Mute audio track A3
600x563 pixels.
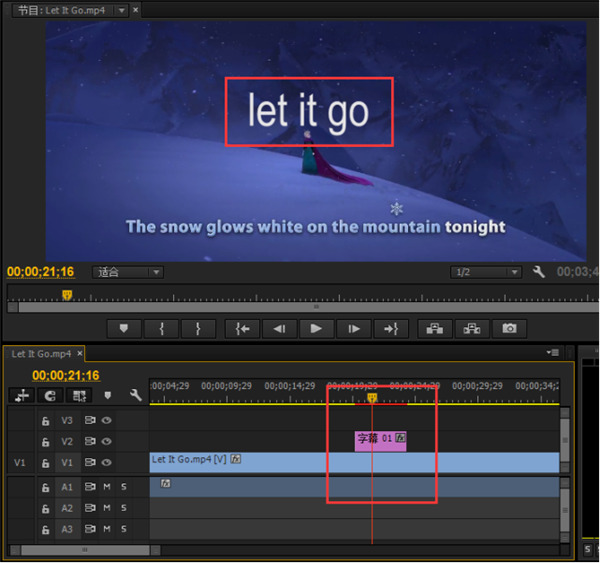click(107, 529)
